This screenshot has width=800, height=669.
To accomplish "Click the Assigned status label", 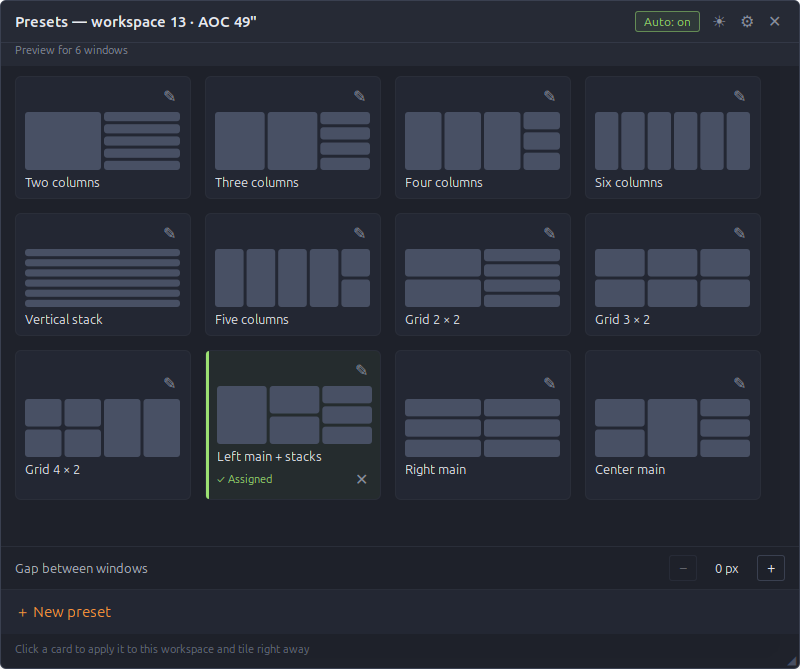I will point(245,479).
